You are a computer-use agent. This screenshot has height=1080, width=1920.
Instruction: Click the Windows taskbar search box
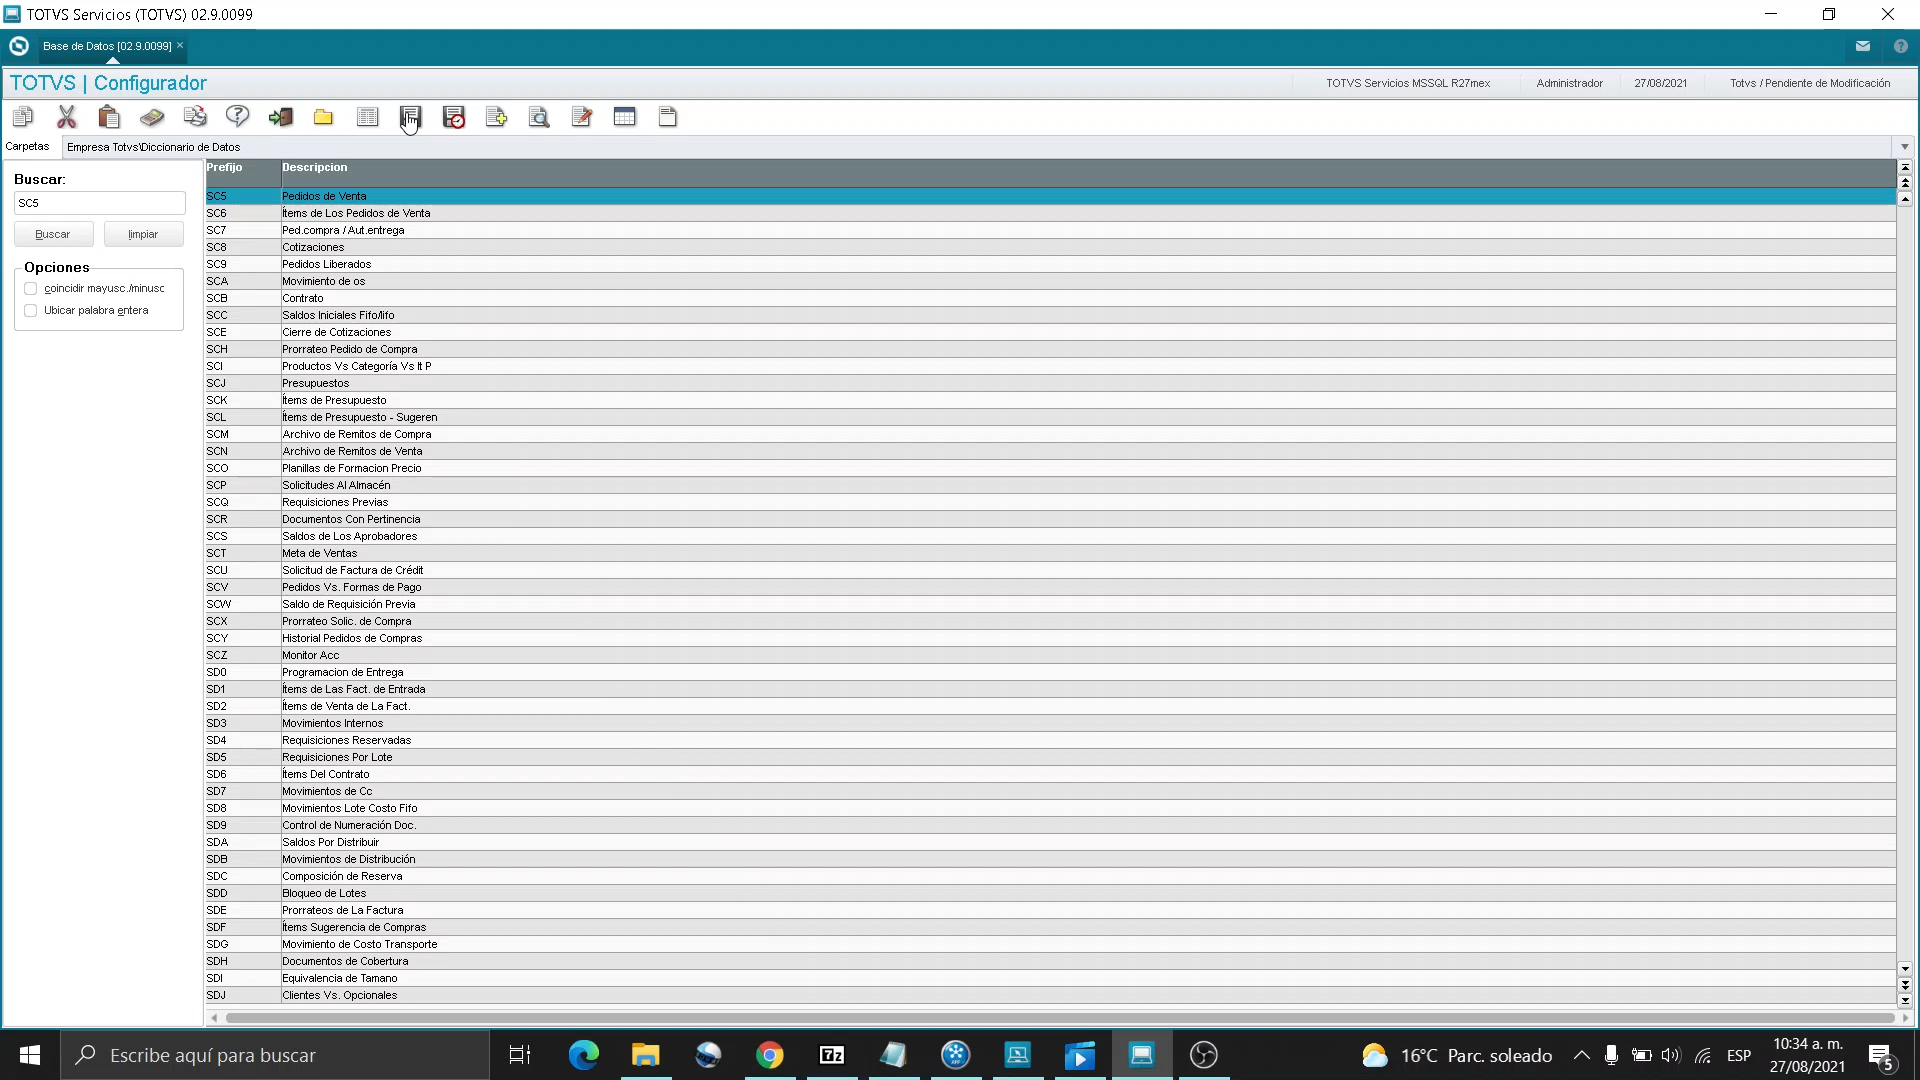point(275,1055)
